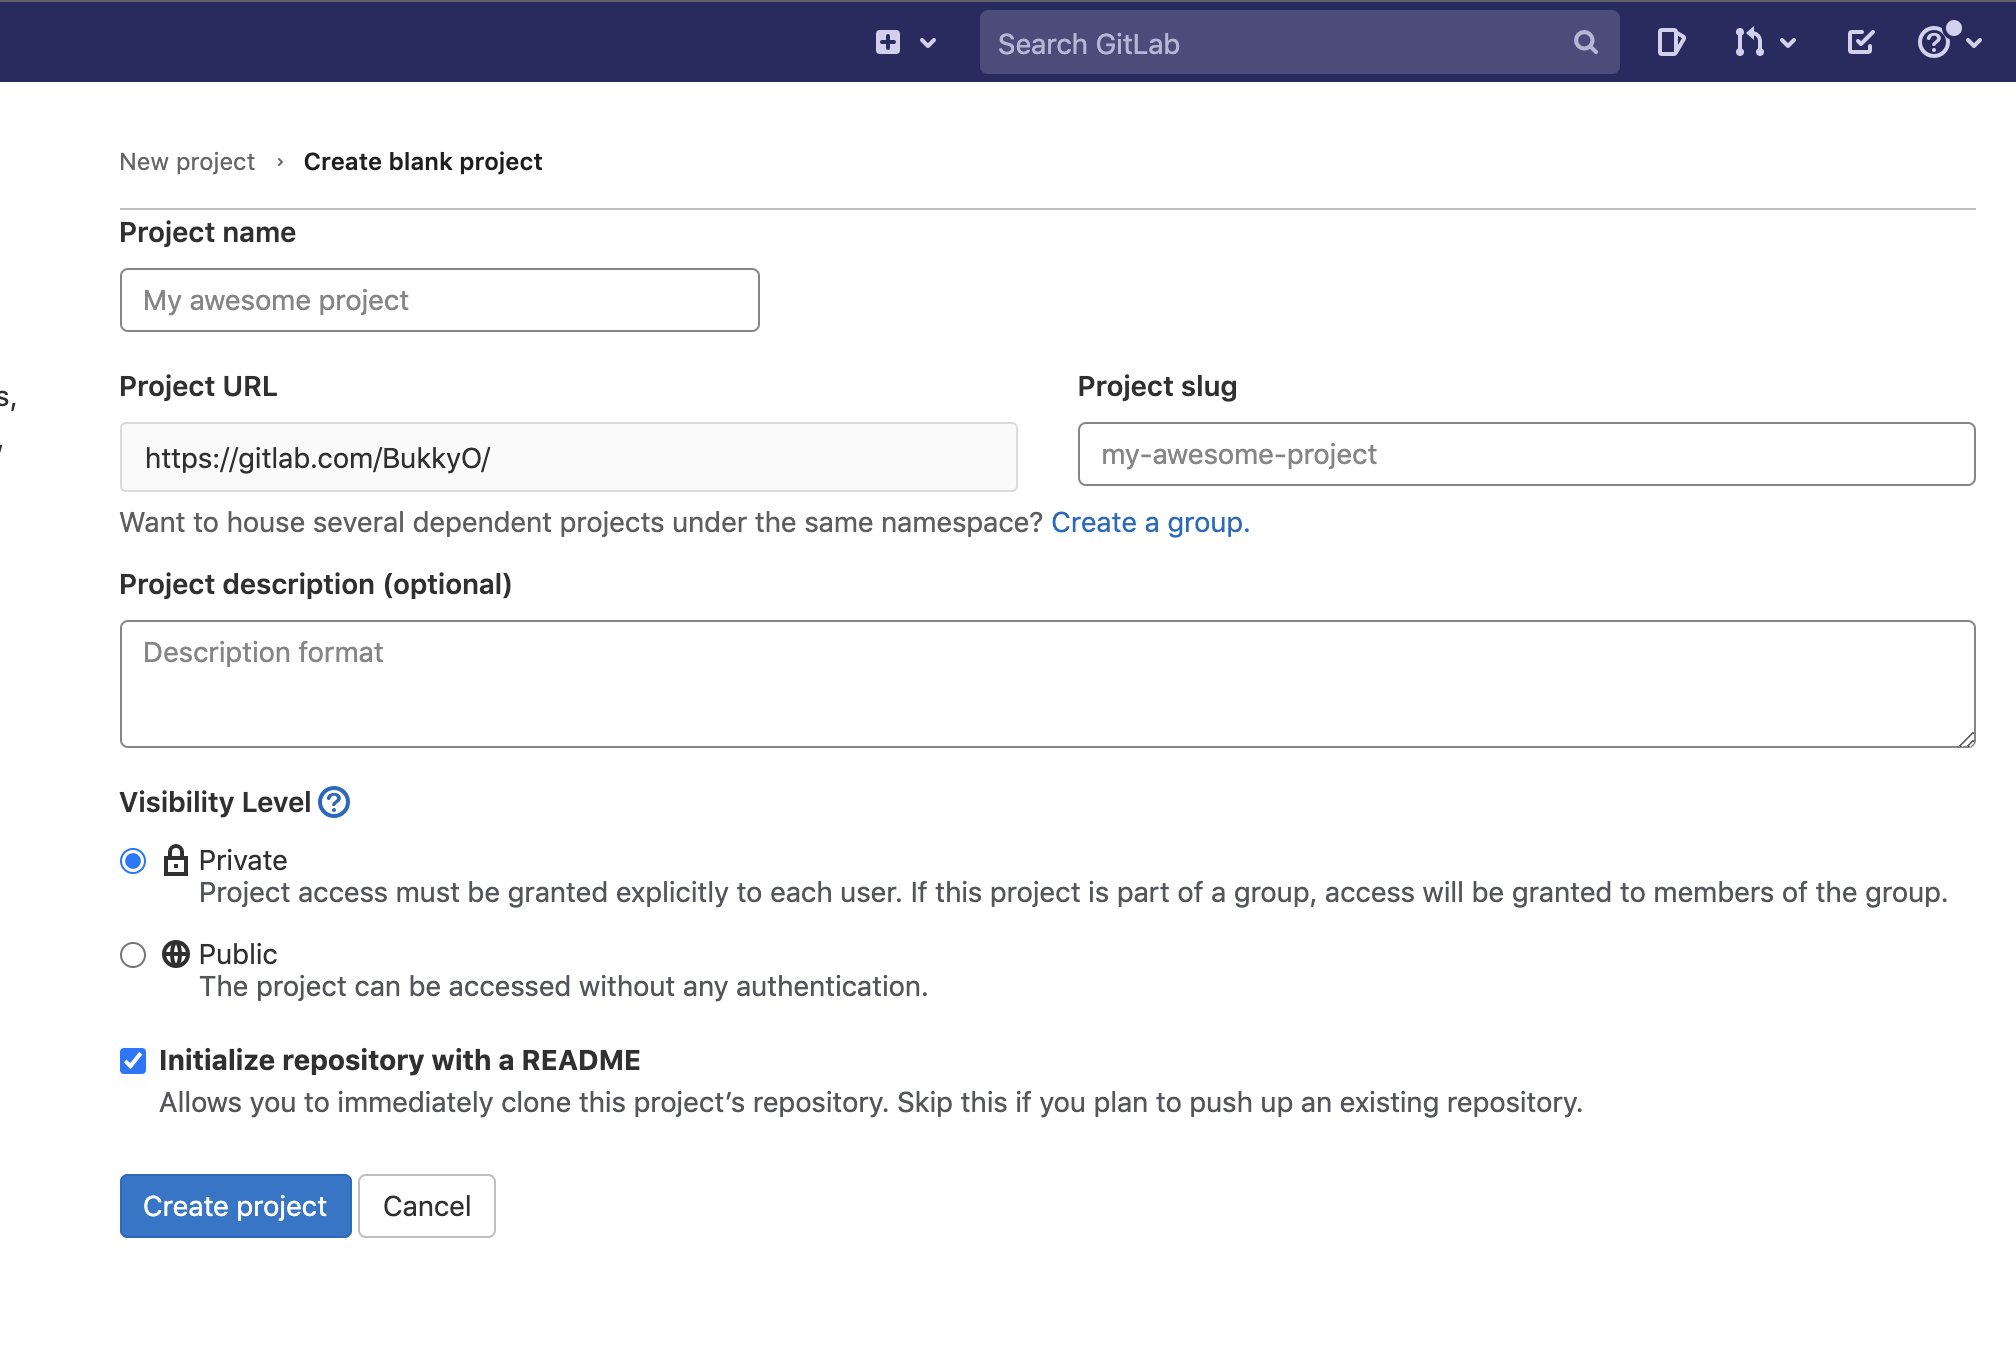
Task: Go back to New project breadcrumb
Action: 187,161
